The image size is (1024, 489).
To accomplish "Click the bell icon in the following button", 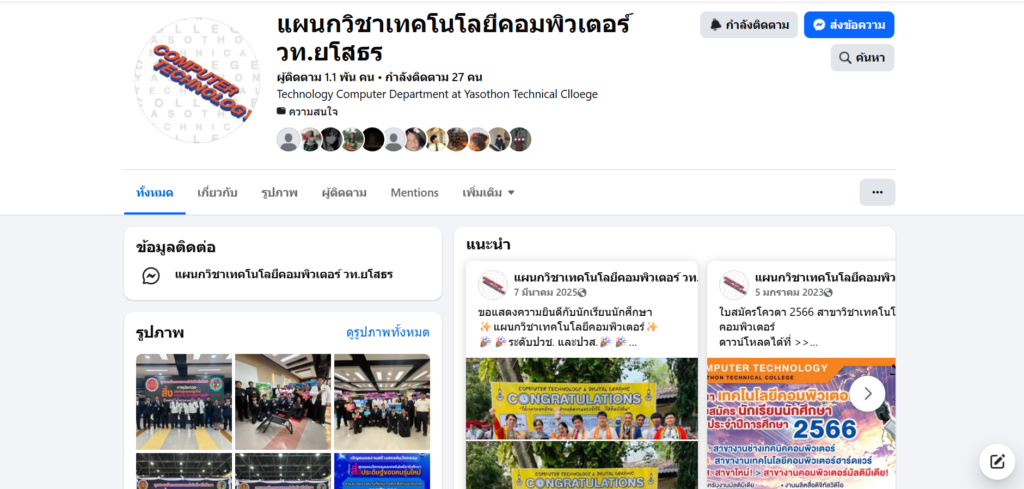I will [x=716, y=25].
